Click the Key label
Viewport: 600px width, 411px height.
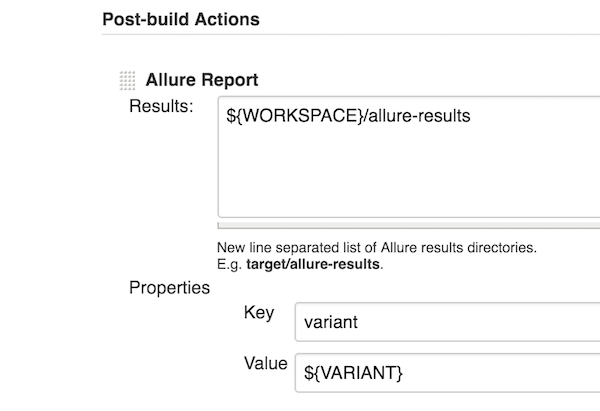coord(259,313)
